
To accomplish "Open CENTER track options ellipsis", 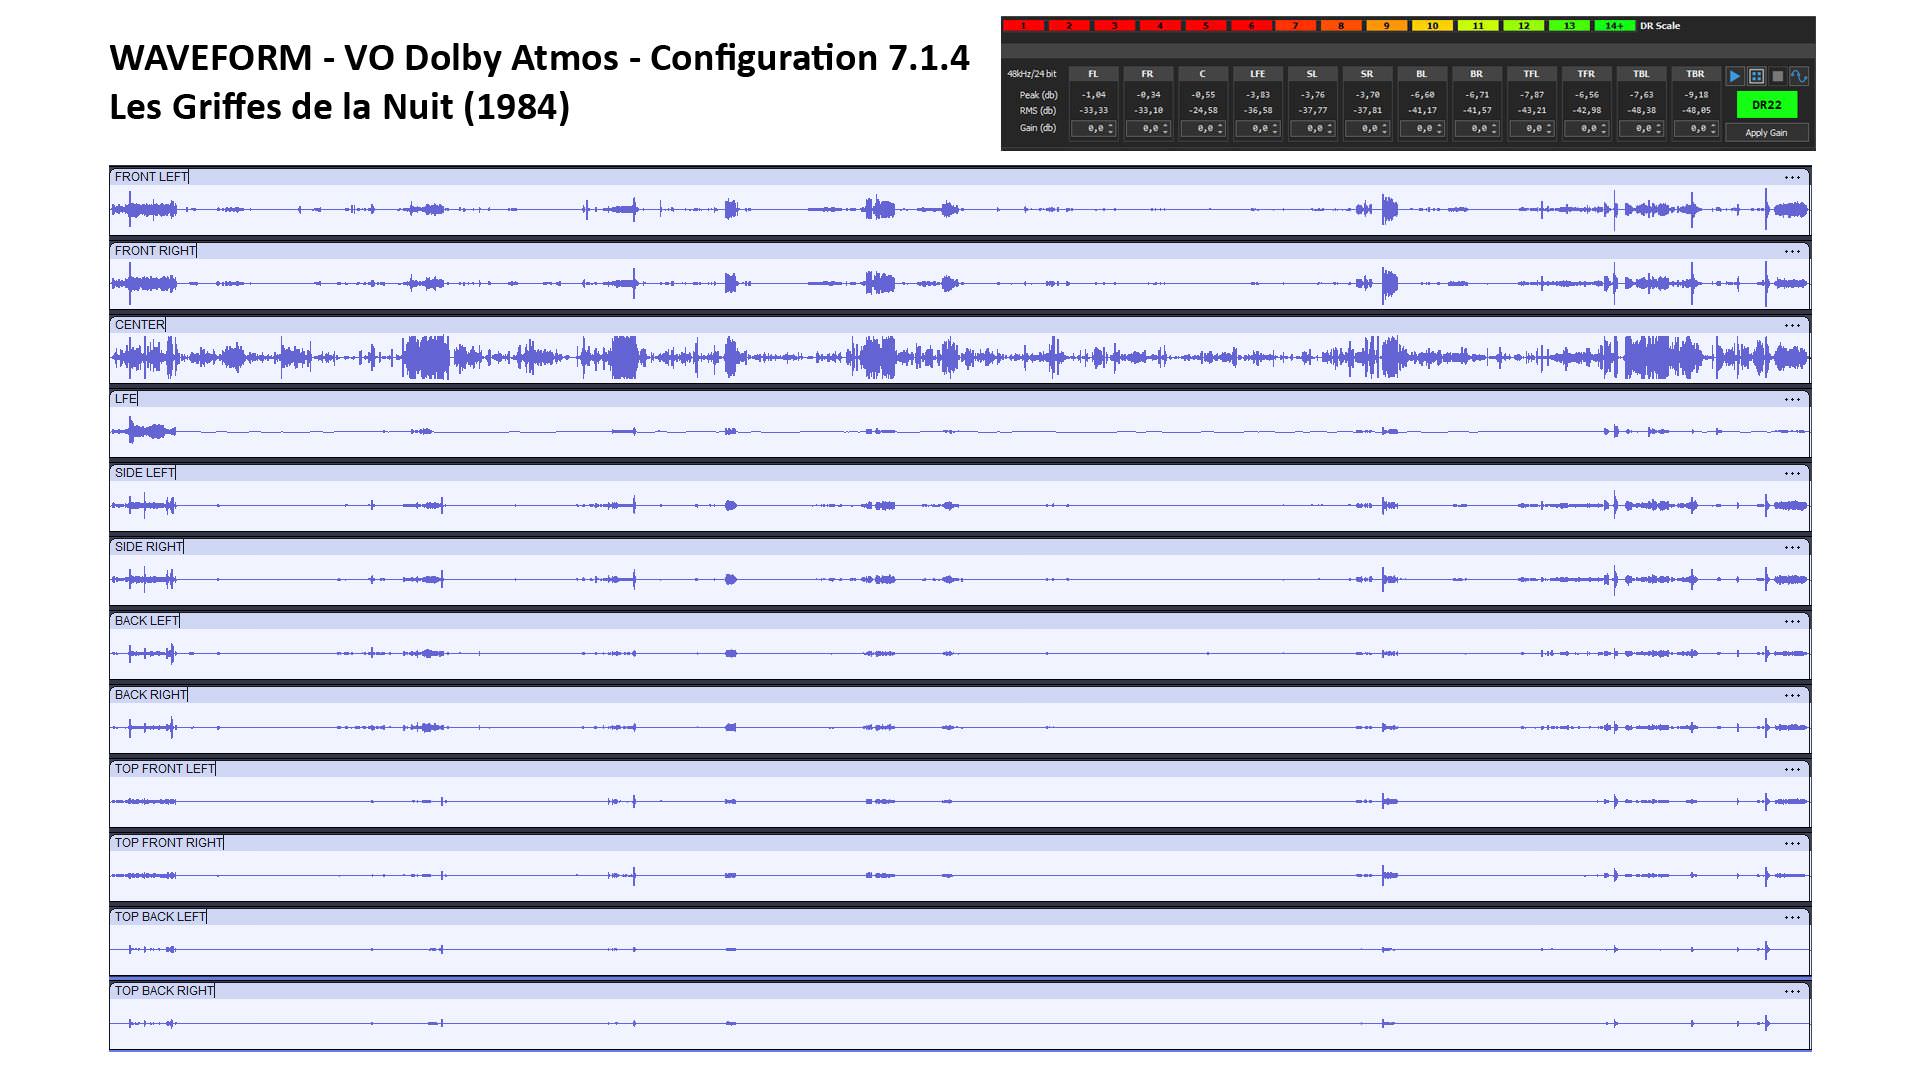I will click(1792, 326).
